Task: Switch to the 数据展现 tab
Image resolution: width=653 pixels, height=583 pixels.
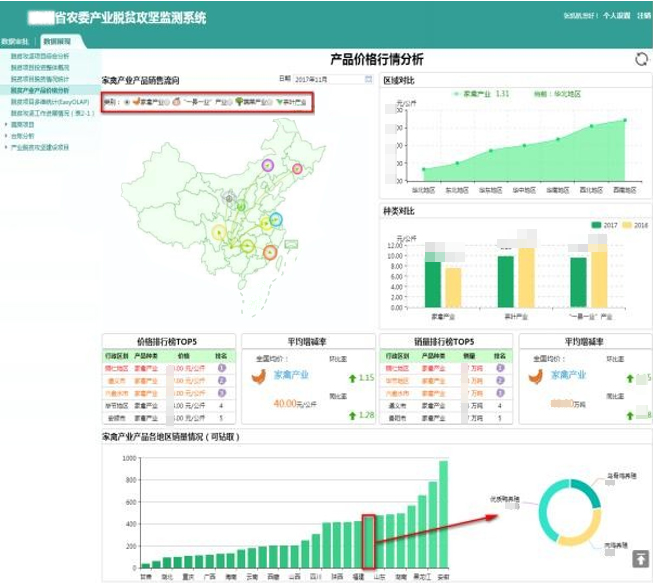Action: click(x=56, y=41)
